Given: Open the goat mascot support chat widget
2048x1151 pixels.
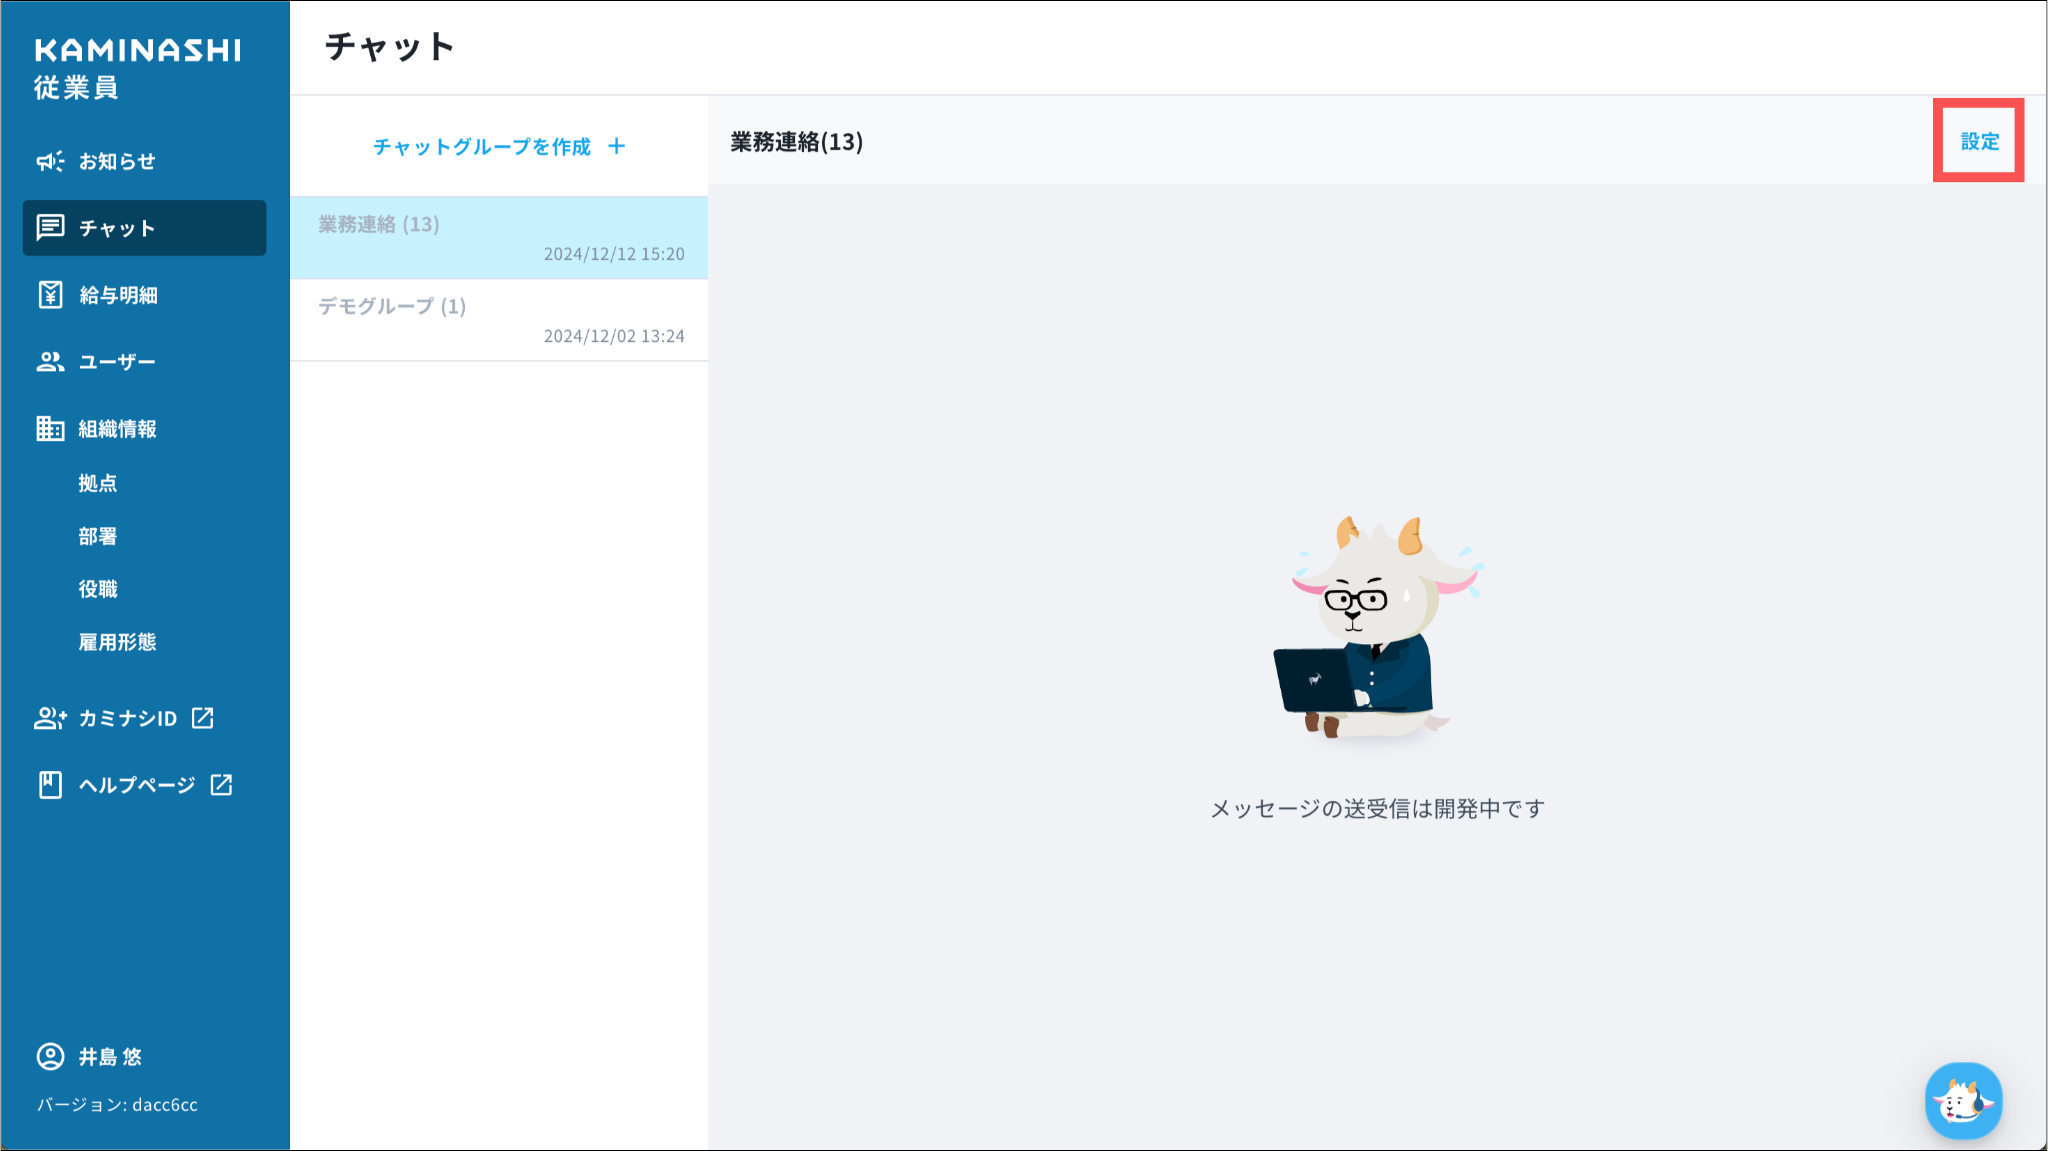Looking at the screenshot, I should pyautogui.click(x=1963, y=1101).
